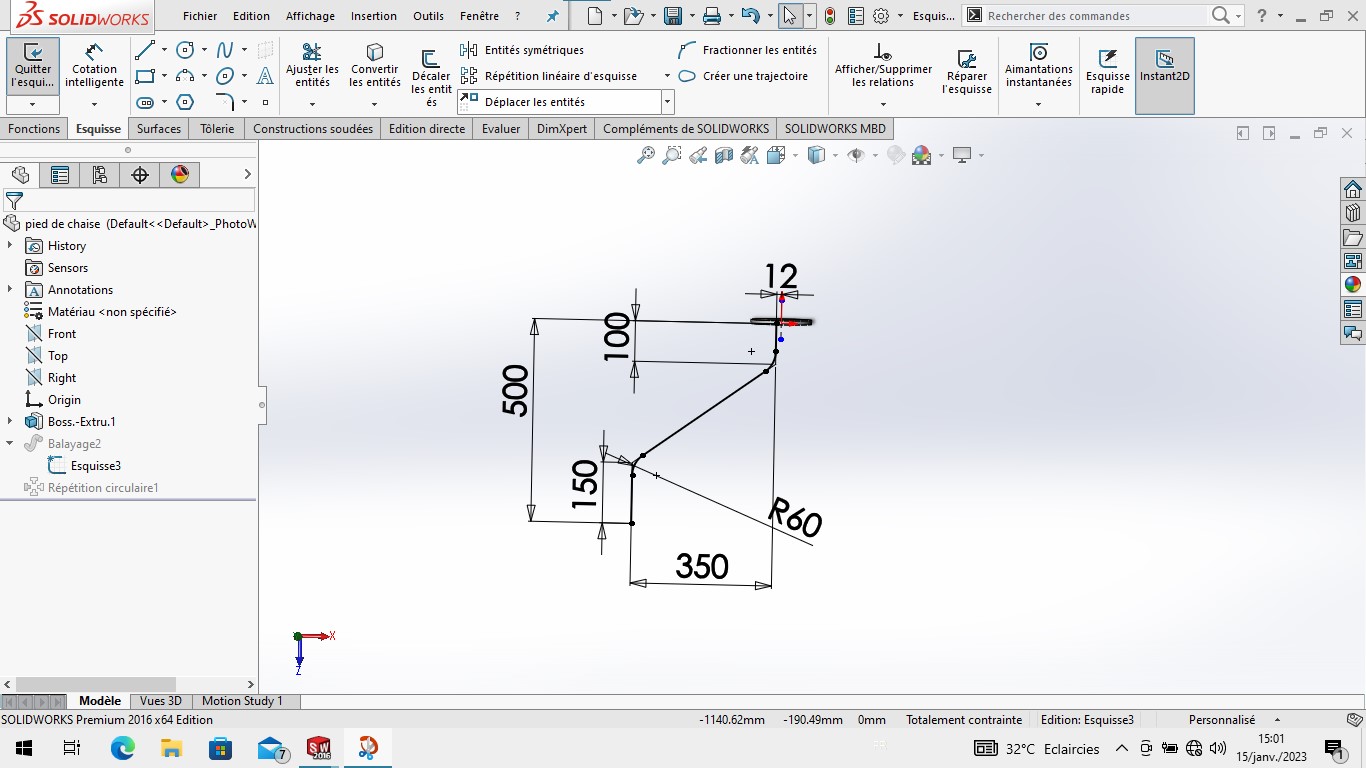Select the corner Rectangle sketch tool
Screen dimensions: 1366x768
(x=145, y=76)
